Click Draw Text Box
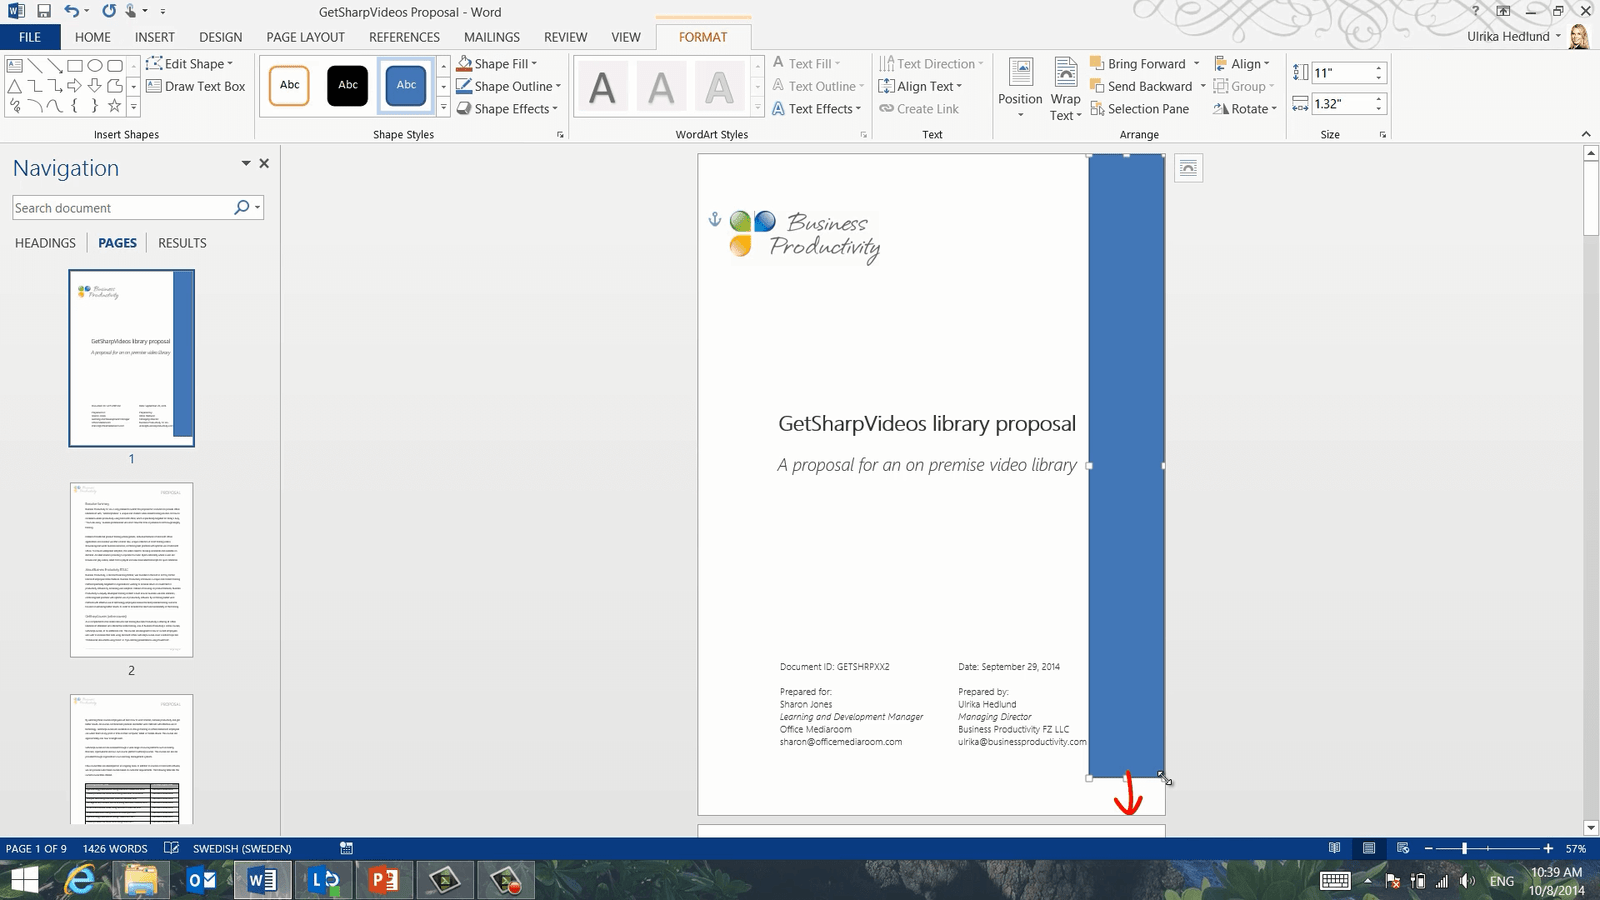 [x=195, y=86]
